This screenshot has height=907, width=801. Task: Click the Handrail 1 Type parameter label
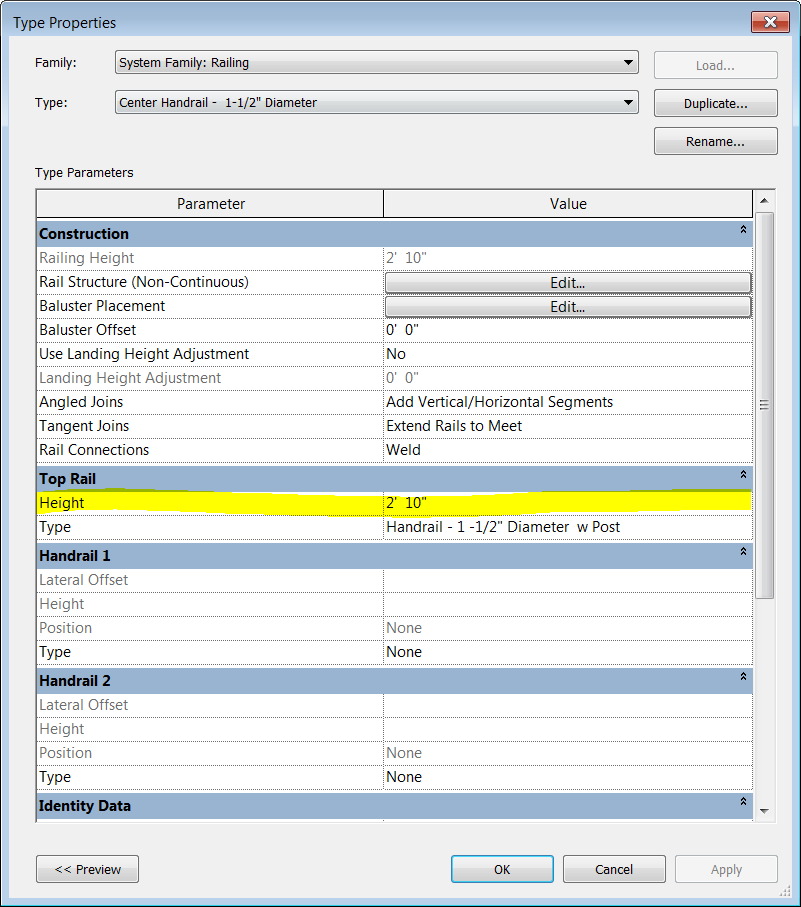click(x=55, y=652)
